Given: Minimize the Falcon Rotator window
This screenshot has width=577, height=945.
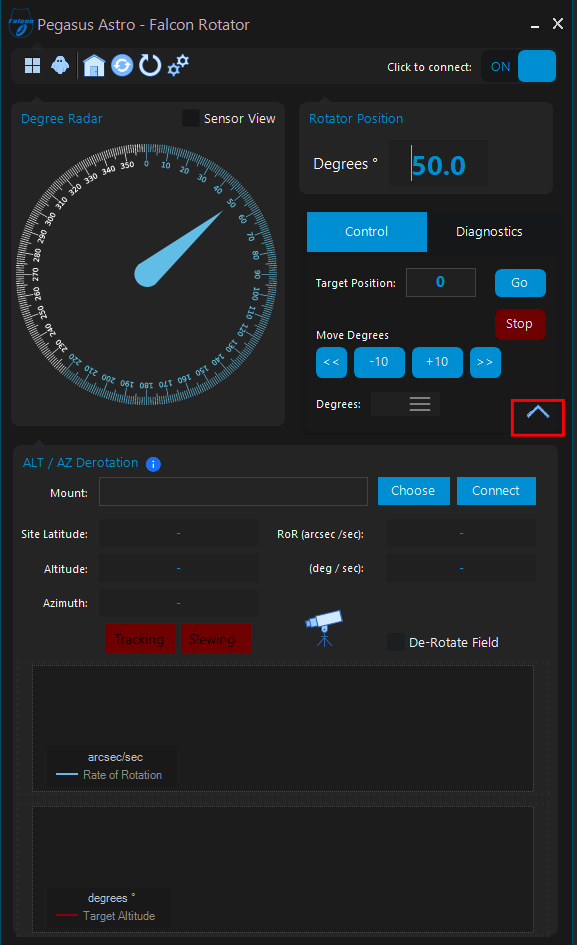Looking at the screenshot, I should 535,25.
